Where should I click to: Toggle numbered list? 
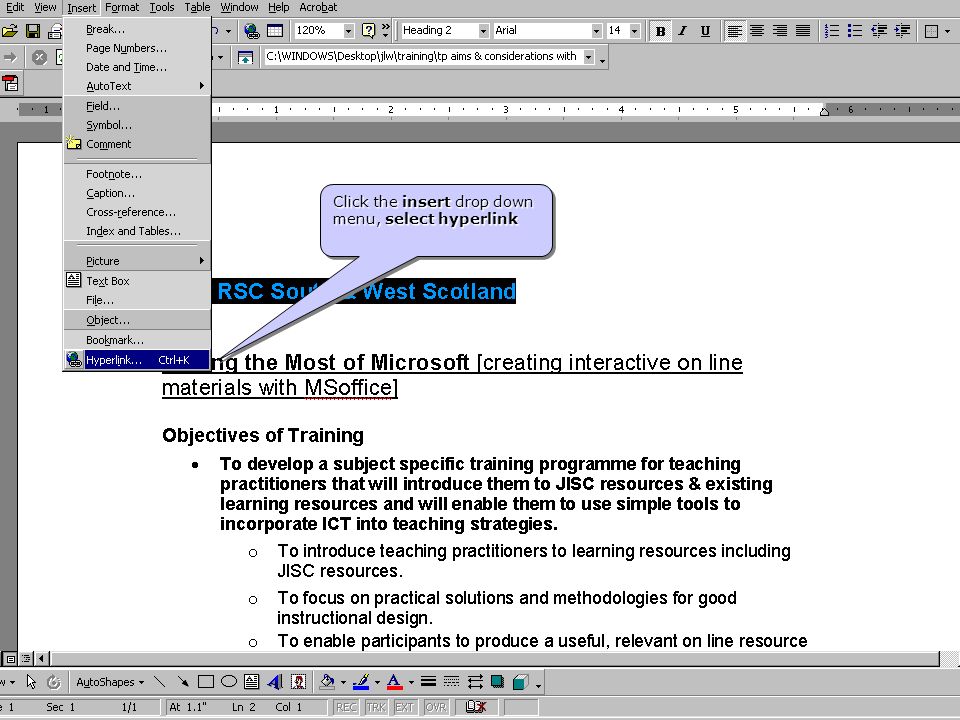[x=831, y=31]
